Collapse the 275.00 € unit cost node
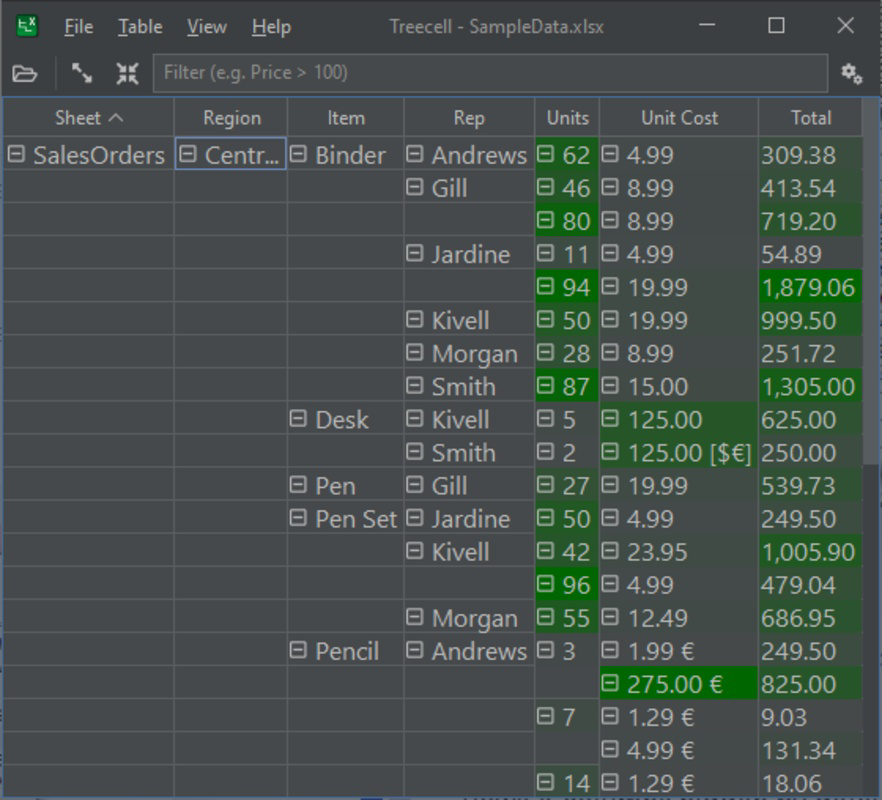Viewport: 882px width, 800px height. tap(610, 683)
